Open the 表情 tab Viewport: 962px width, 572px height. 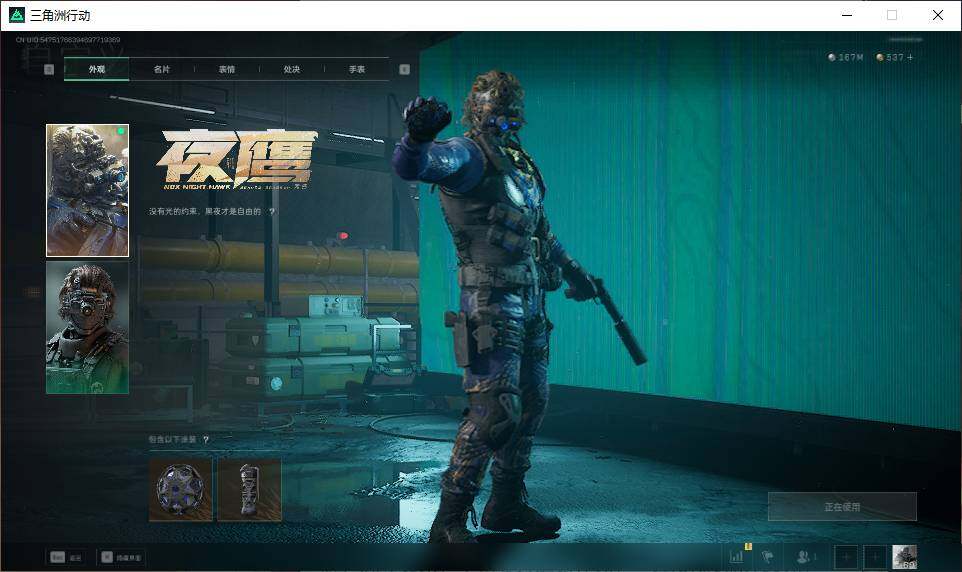click(x=226, y=69)
